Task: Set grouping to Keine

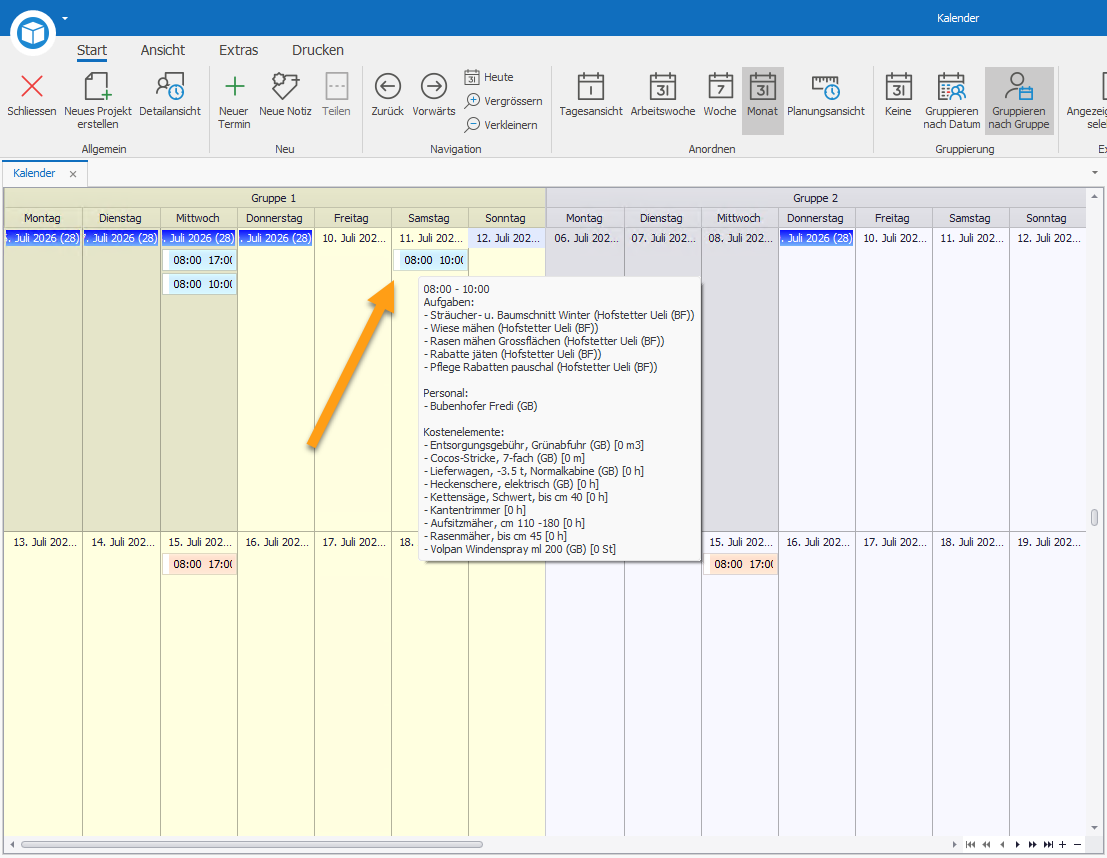Action: point(898,93)
